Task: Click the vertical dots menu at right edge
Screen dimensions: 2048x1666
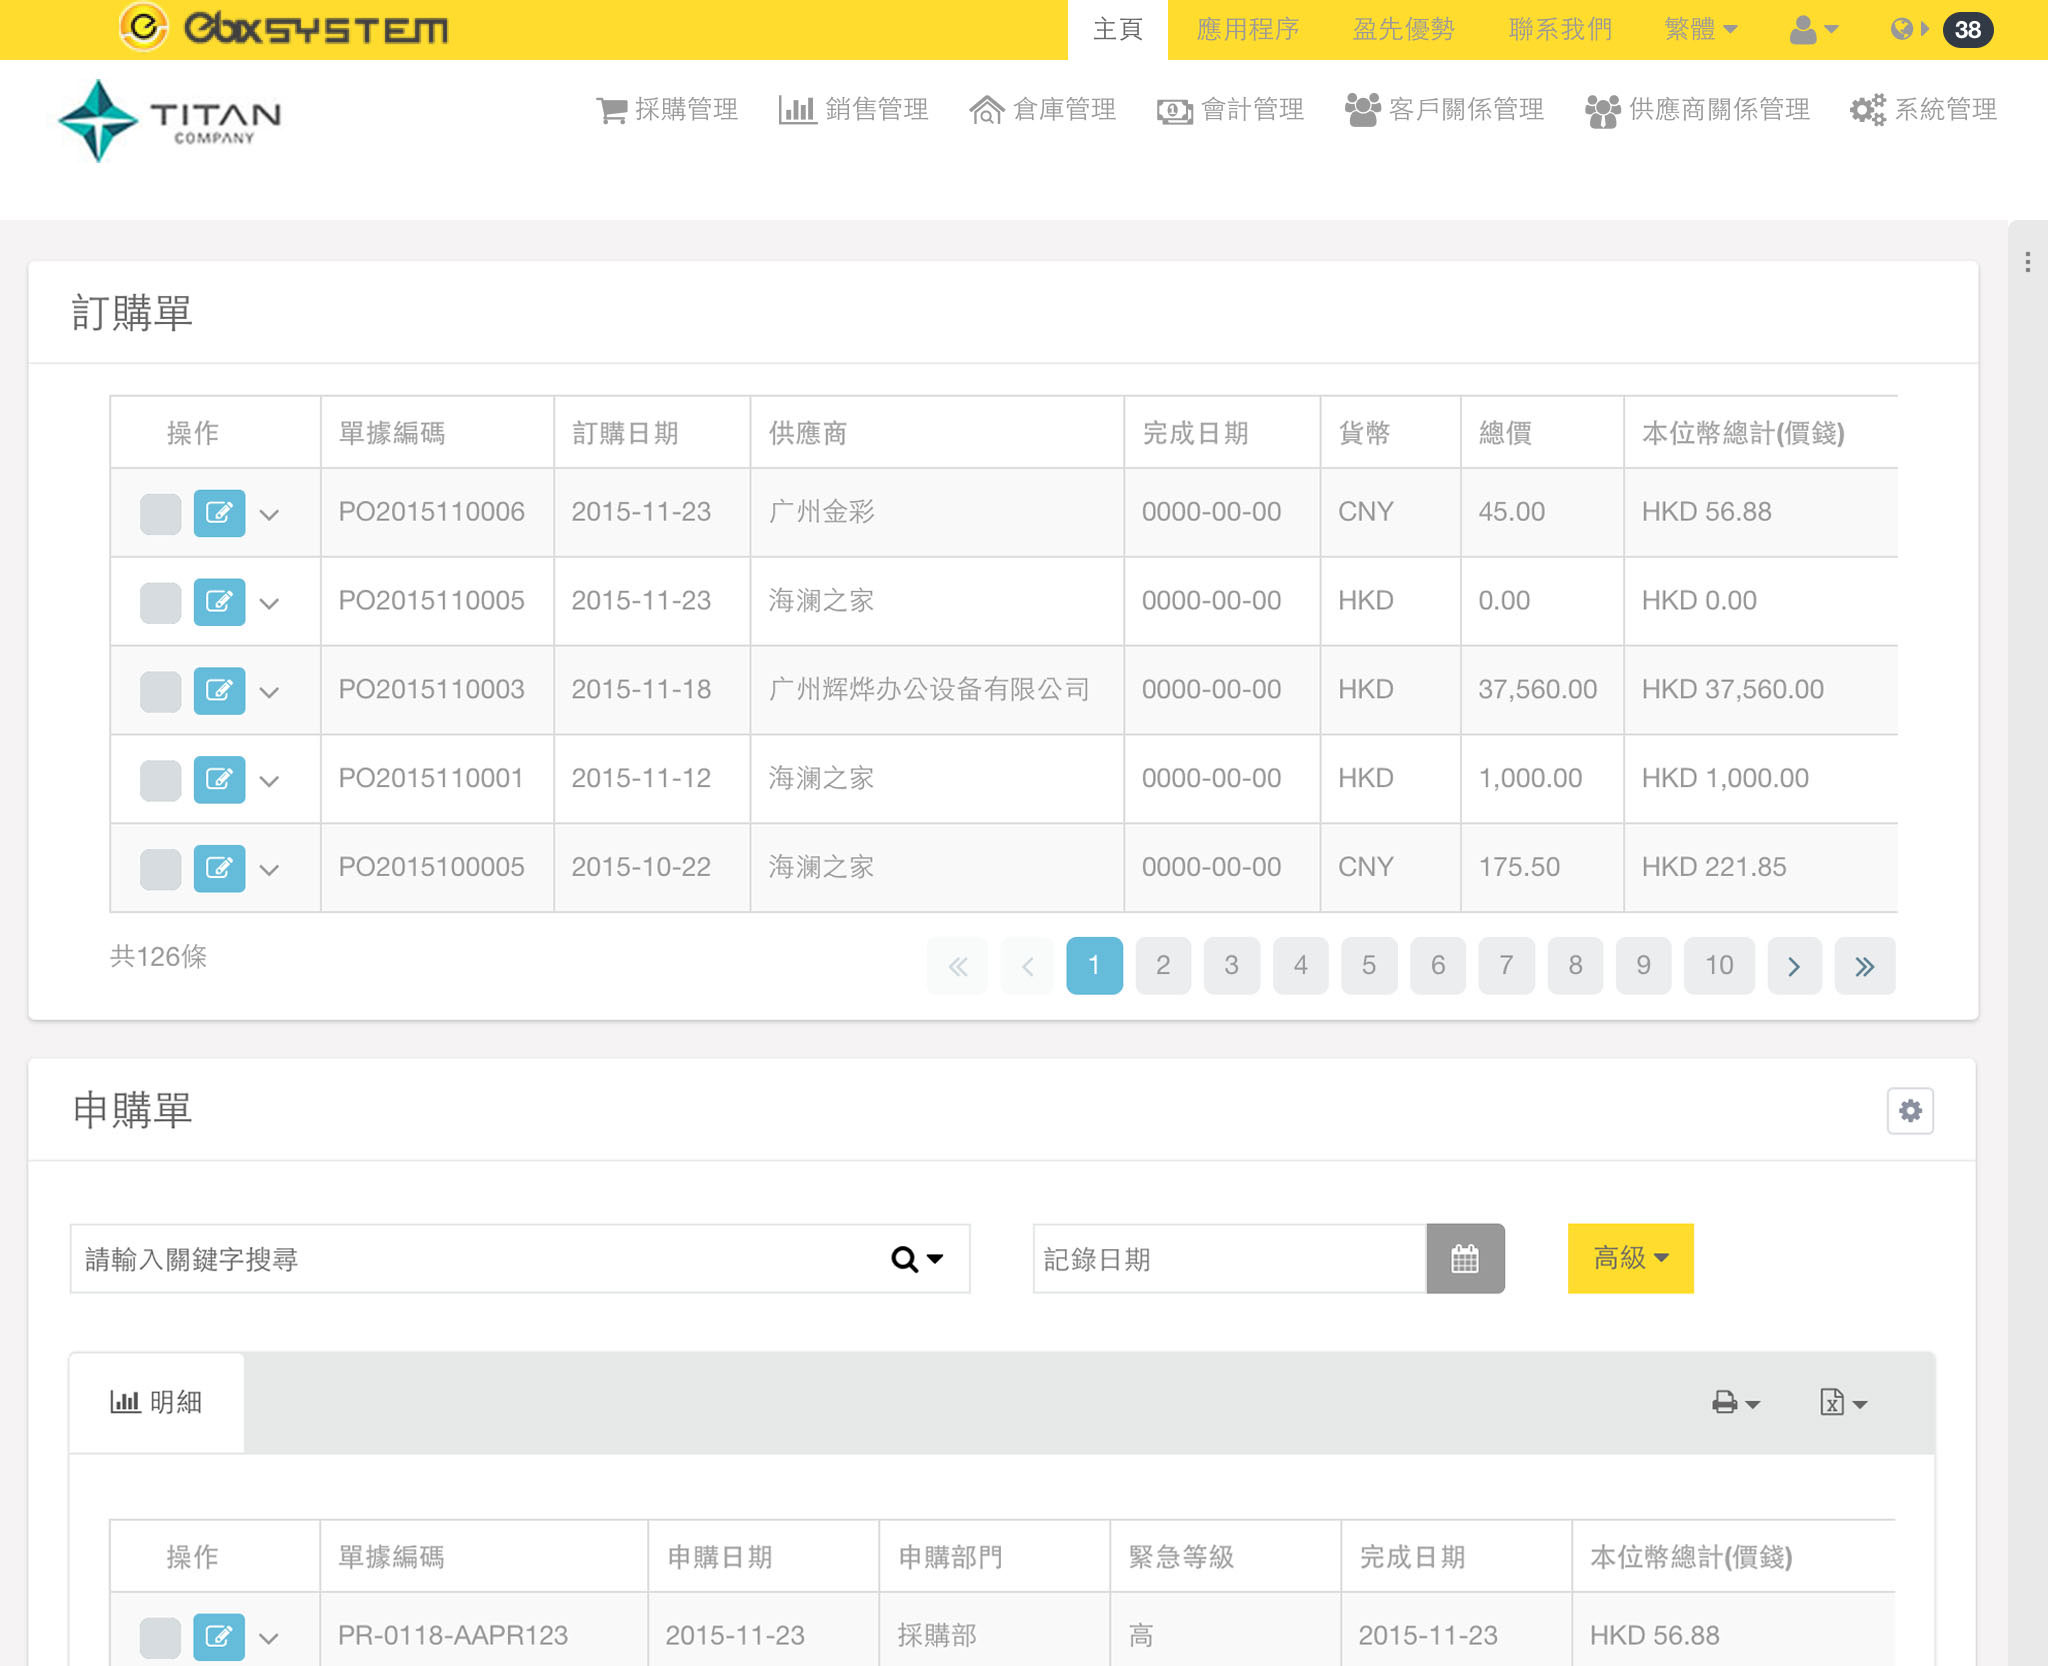Action: 2027,262
